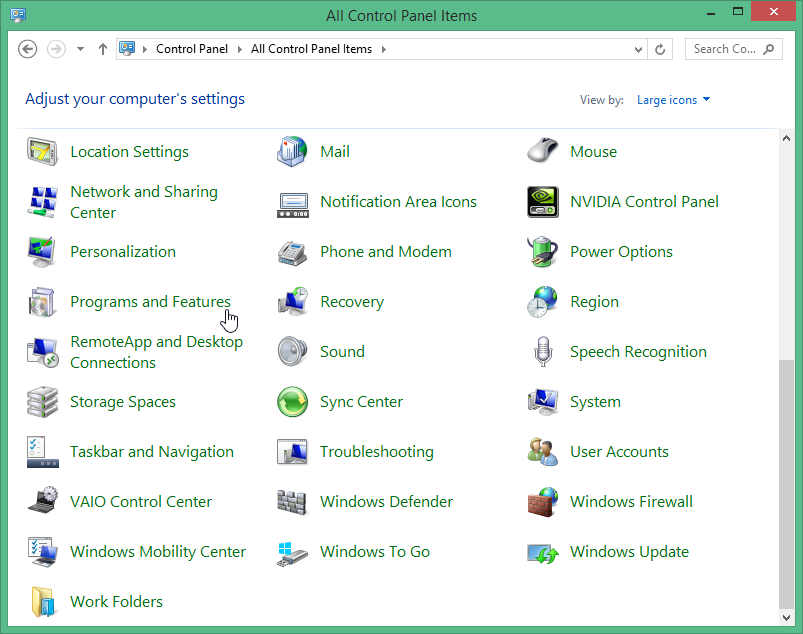Click 'Control Panel' in the breadcrumb
This screenshot has width=803, height=634.
click(192, 49)
